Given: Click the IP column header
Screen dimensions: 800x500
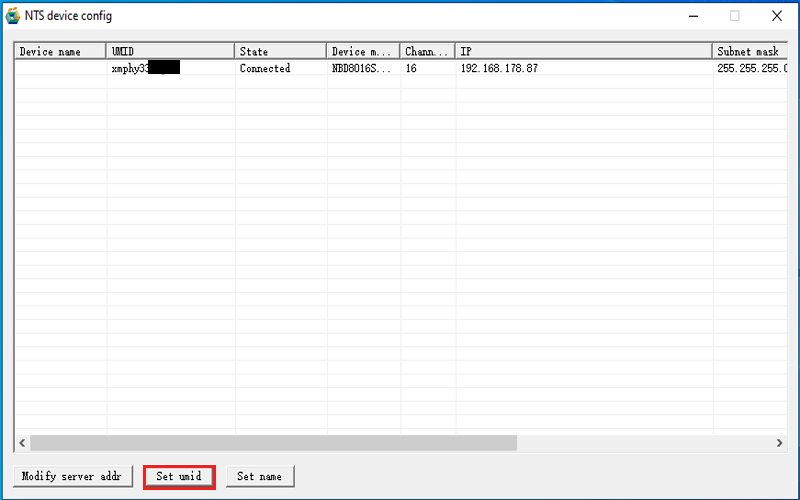Looking at the screenshot, I should 583,51.
